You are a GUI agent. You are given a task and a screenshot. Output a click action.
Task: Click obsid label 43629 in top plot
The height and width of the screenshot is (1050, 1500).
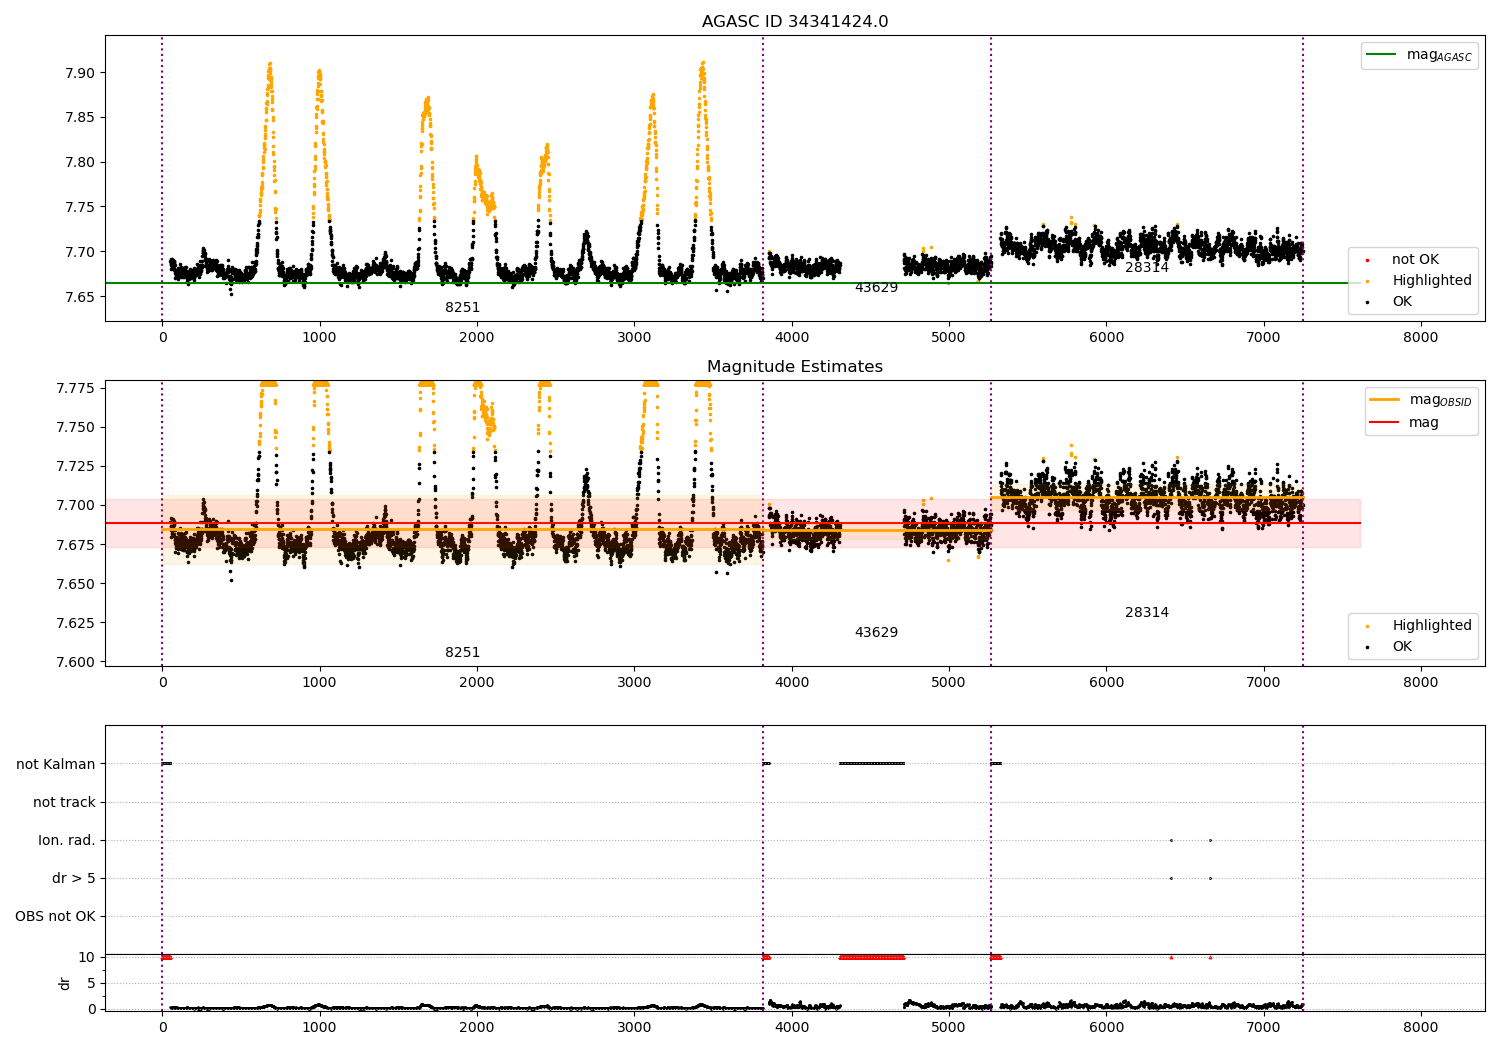tap(876, 288)
